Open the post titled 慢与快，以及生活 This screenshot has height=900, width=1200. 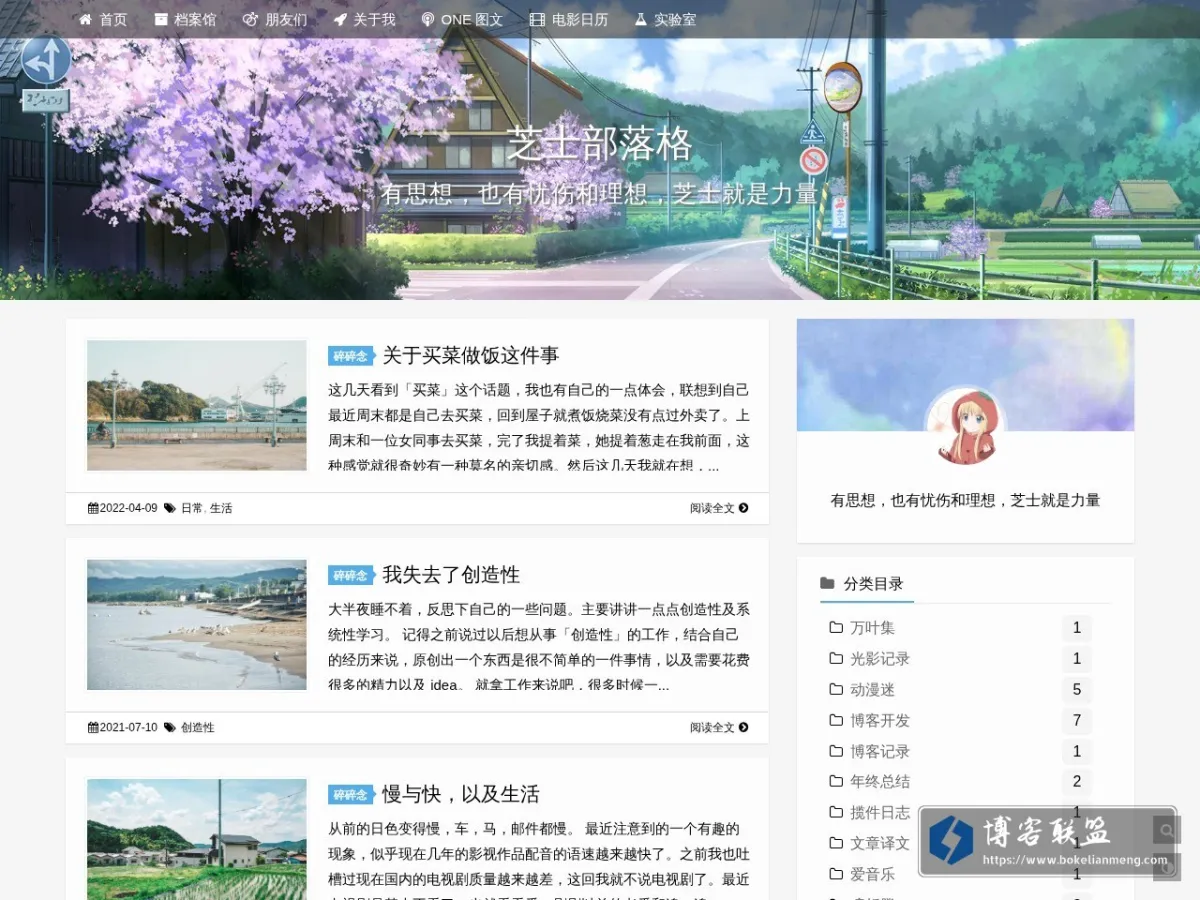(x=461, y=794)
